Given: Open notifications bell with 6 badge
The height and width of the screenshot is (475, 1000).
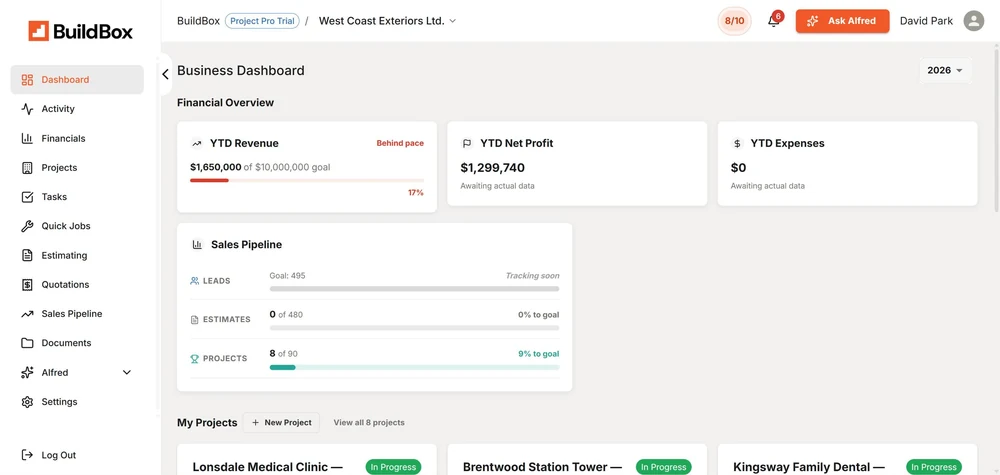Looking at the screenshot, I should click(x=774, y=20).
